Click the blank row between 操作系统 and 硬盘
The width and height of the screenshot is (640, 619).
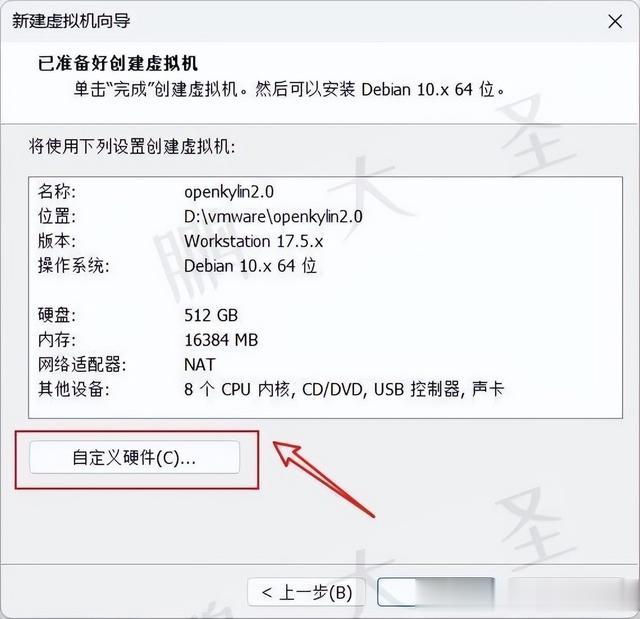(x=325, y=291)
